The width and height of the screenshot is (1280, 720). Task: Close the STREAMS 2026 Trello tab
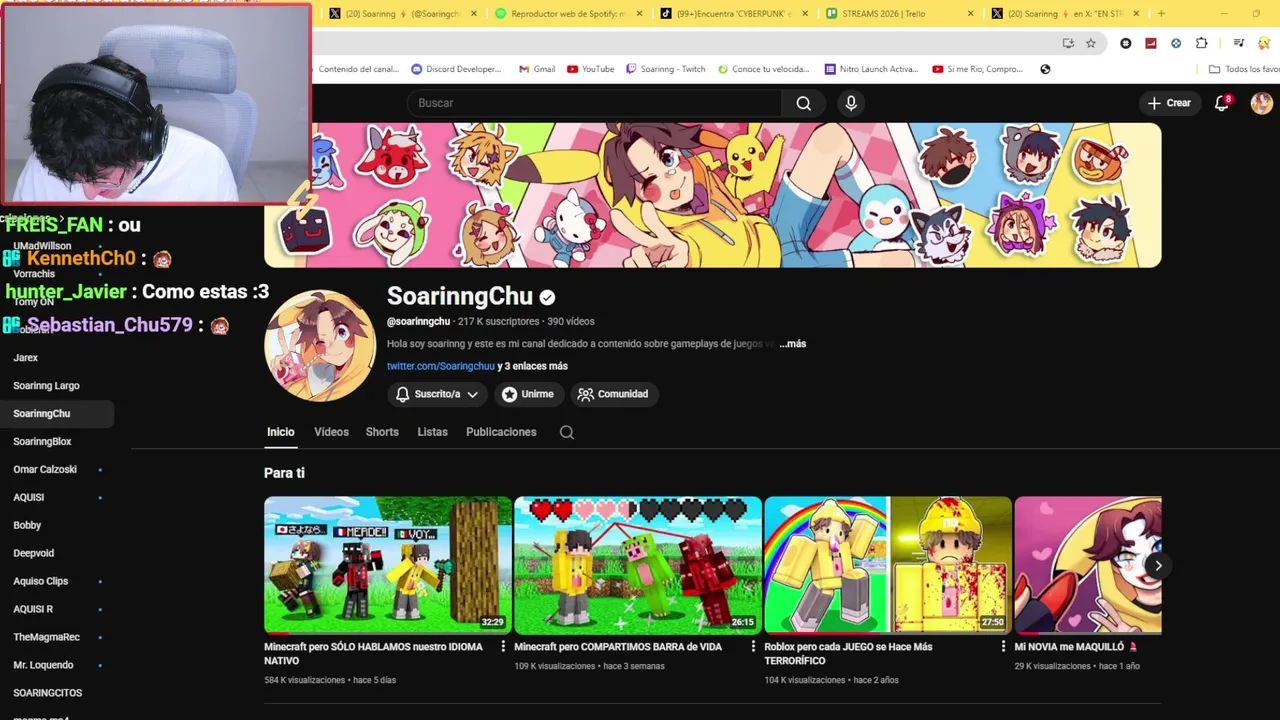click(x=970, y=14)
